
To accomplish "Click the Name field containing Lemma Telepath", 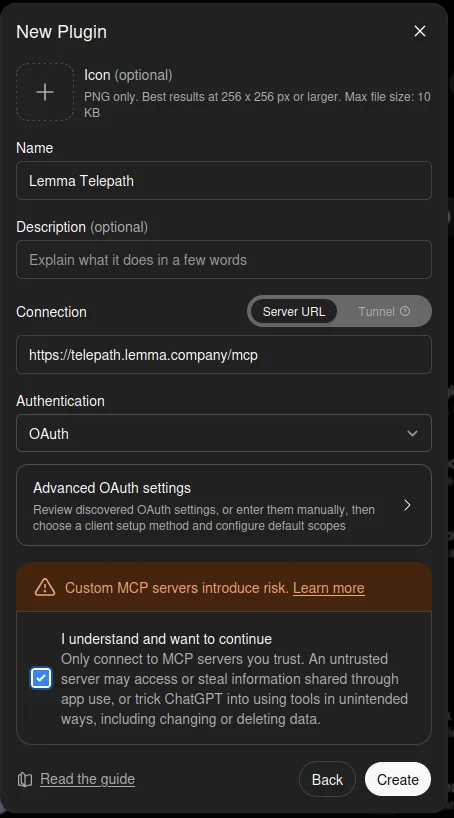I will (224, 181).
